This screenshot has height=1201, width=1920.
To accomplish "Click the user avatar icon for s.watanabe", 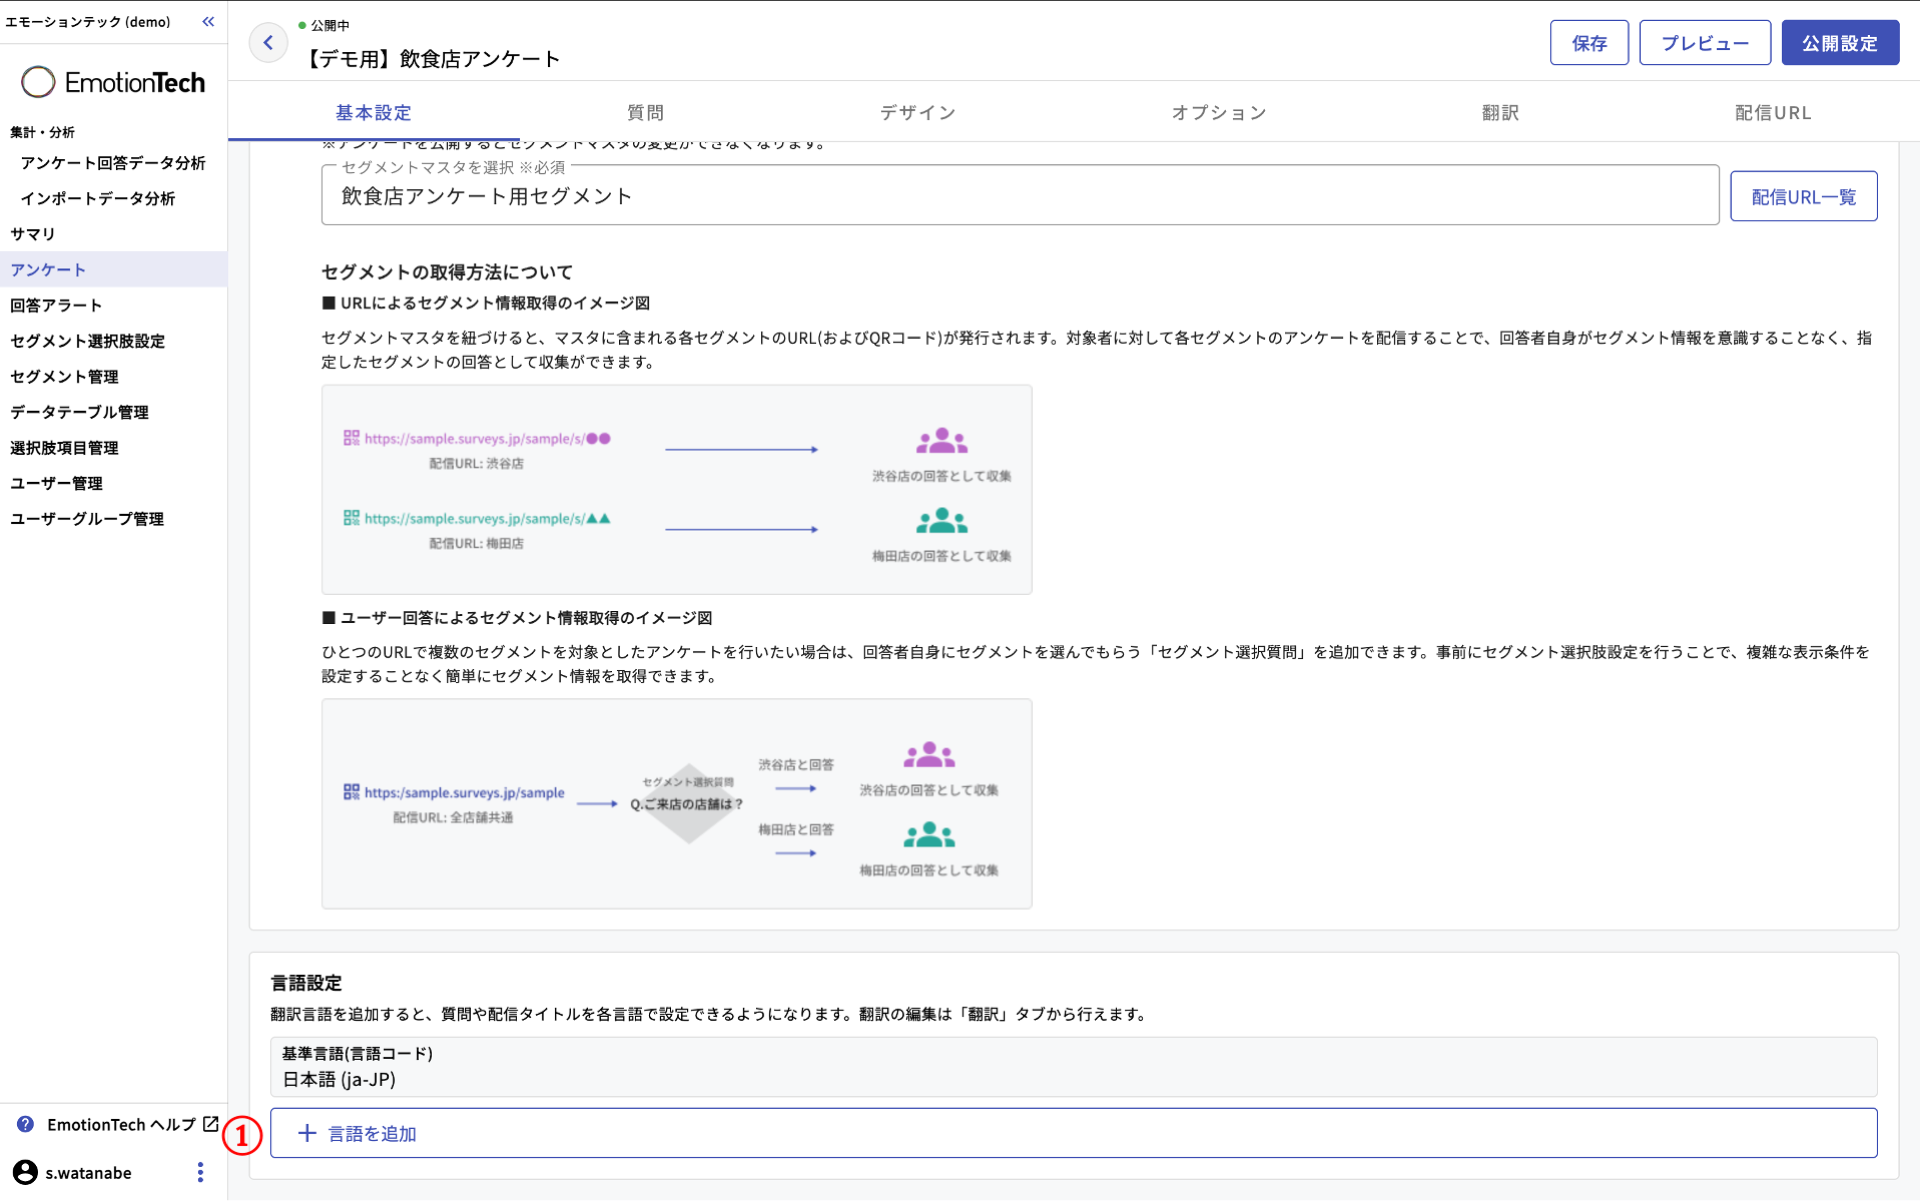I will tap(25, 1172).
